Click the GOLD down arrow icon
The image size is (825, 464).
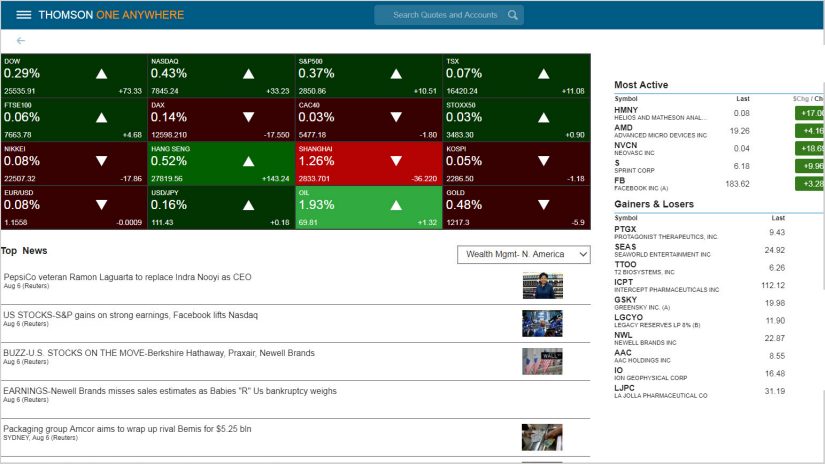tap(544, 205)
